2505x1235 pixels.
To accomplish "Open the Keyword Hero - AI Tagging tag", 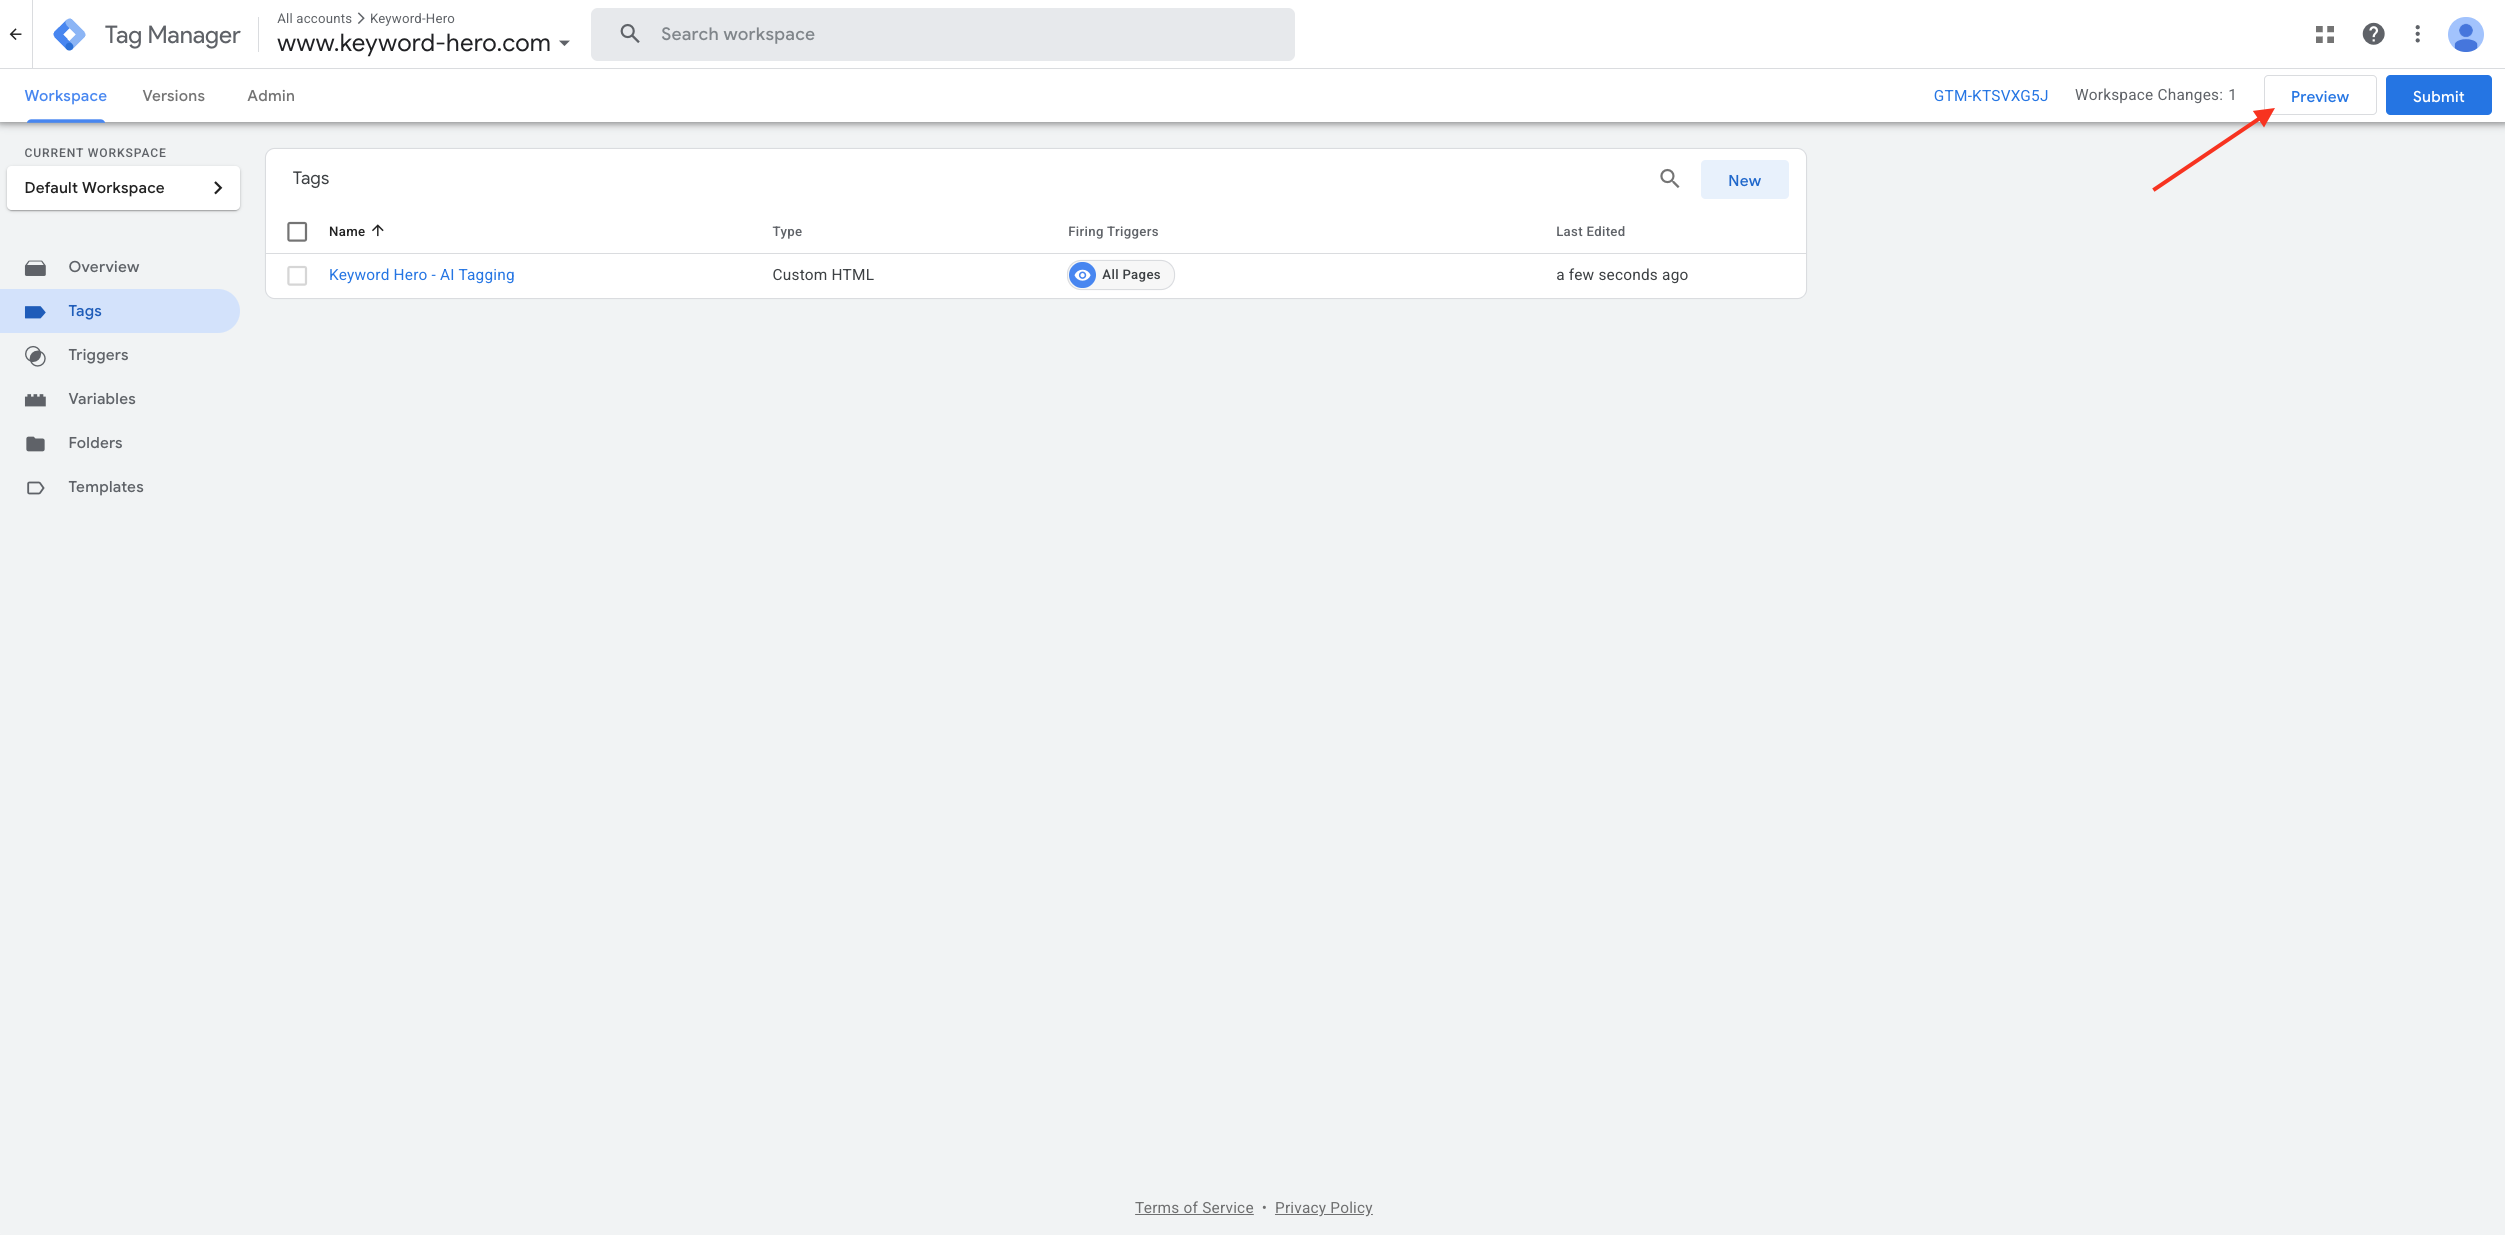I will [x=421, y=275].
